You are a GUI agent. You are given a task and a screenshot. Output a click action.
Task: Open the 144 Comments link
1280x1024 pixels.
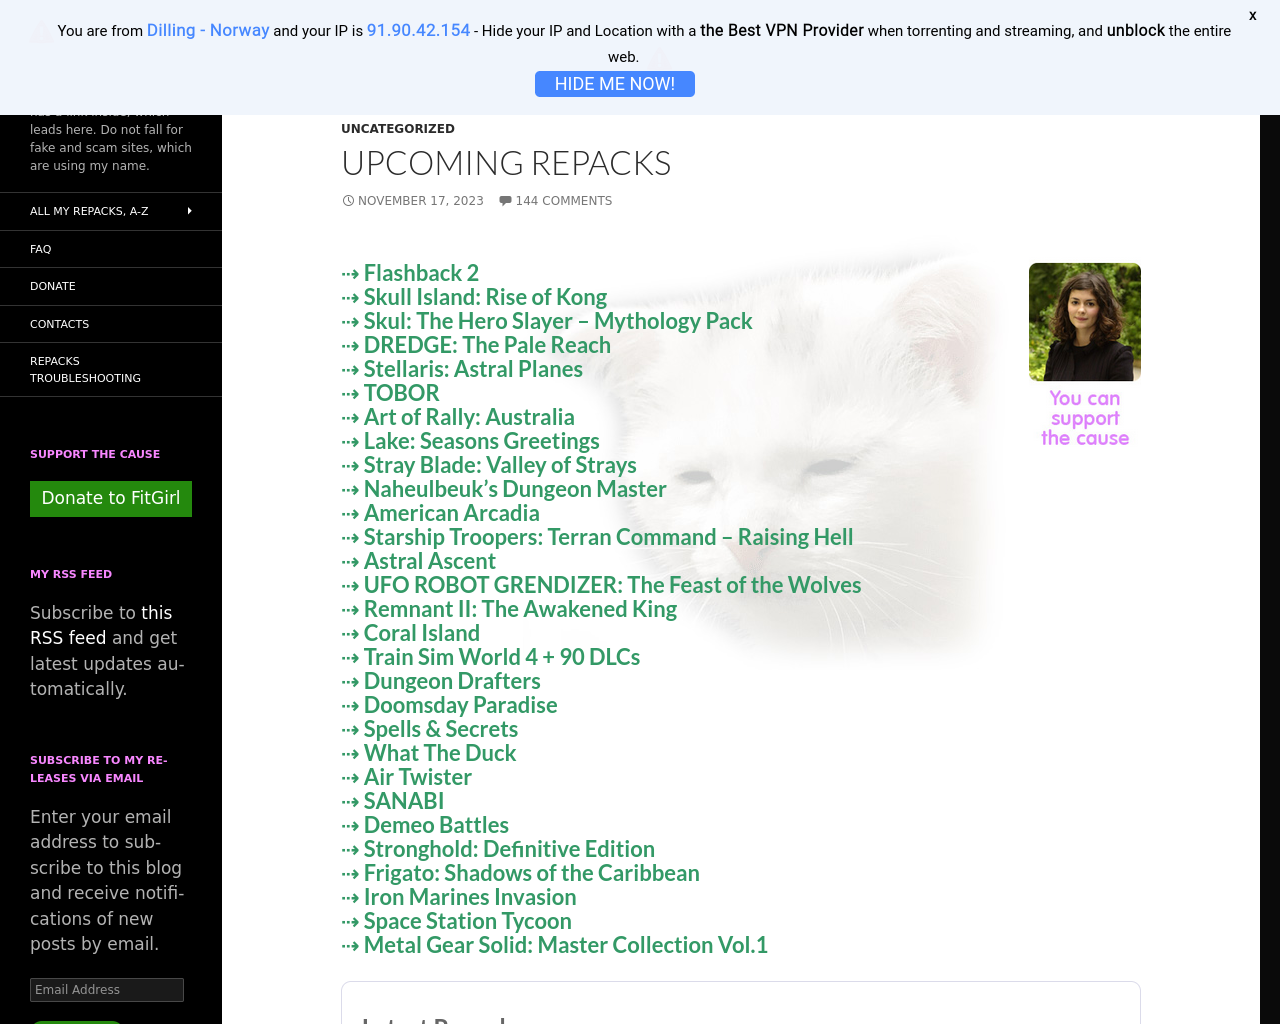click(x=563, y=201)
